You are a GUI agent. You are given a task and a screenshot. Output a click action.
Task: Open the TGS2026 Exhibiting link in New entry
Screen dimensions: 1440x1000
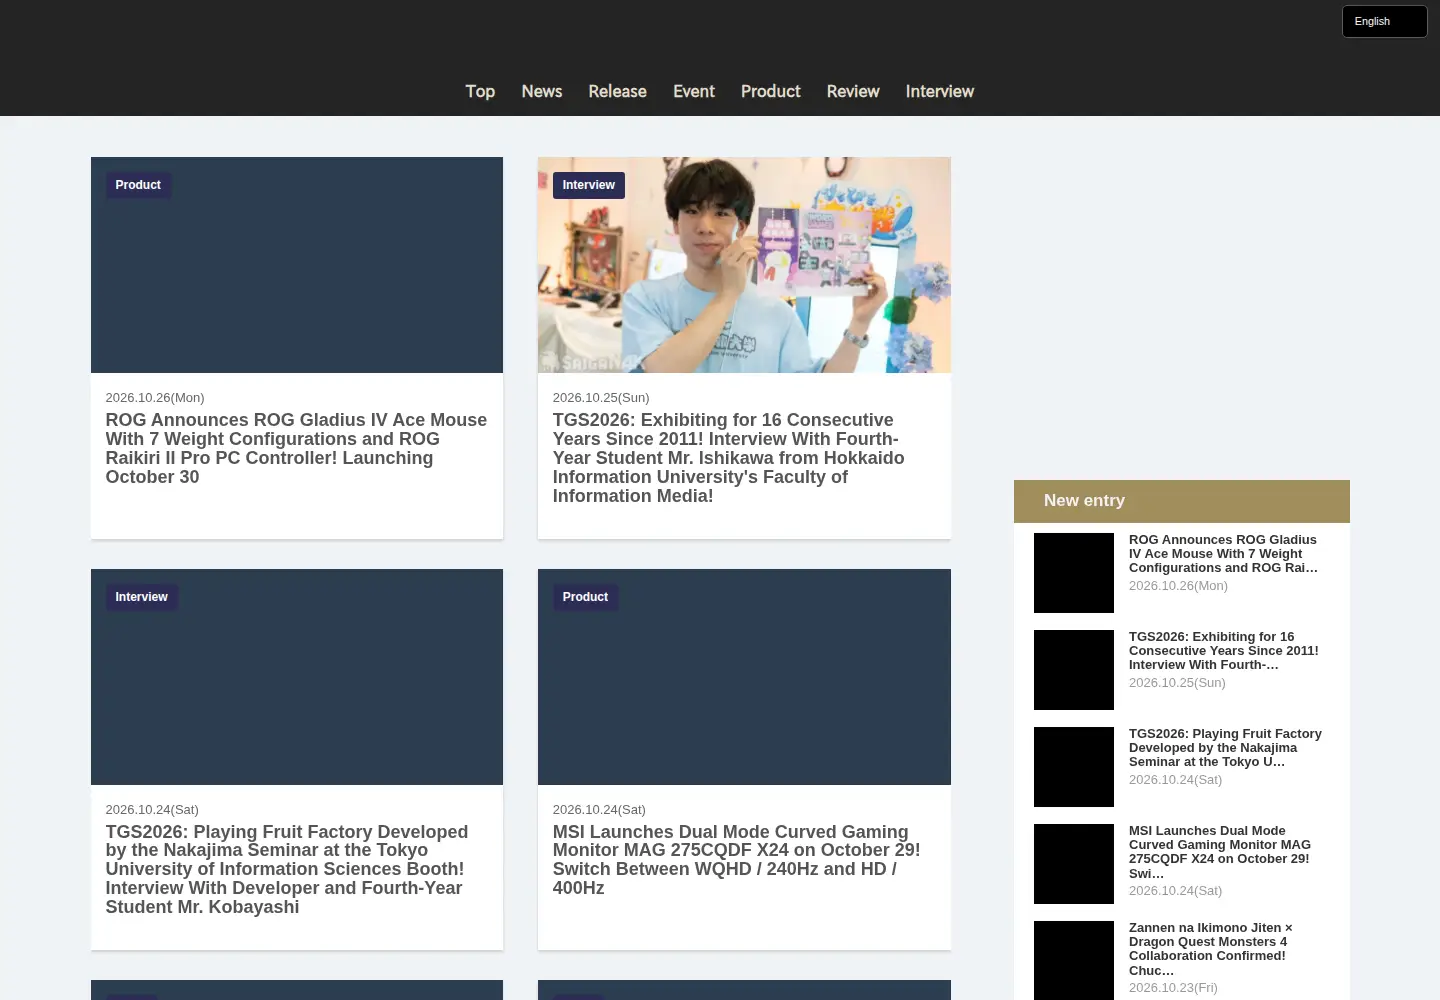pyautogui.click(x=1224, y=651)
